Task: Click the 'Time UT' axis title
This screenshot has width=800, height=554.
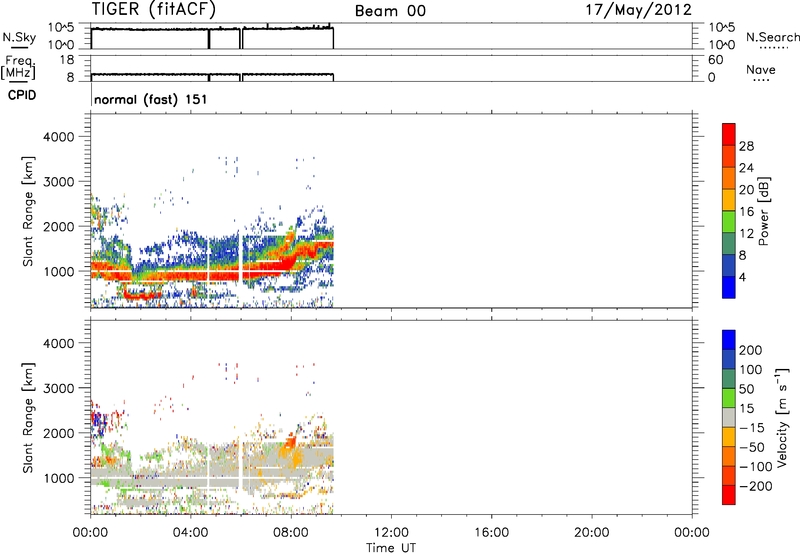Action: [391, 548]
